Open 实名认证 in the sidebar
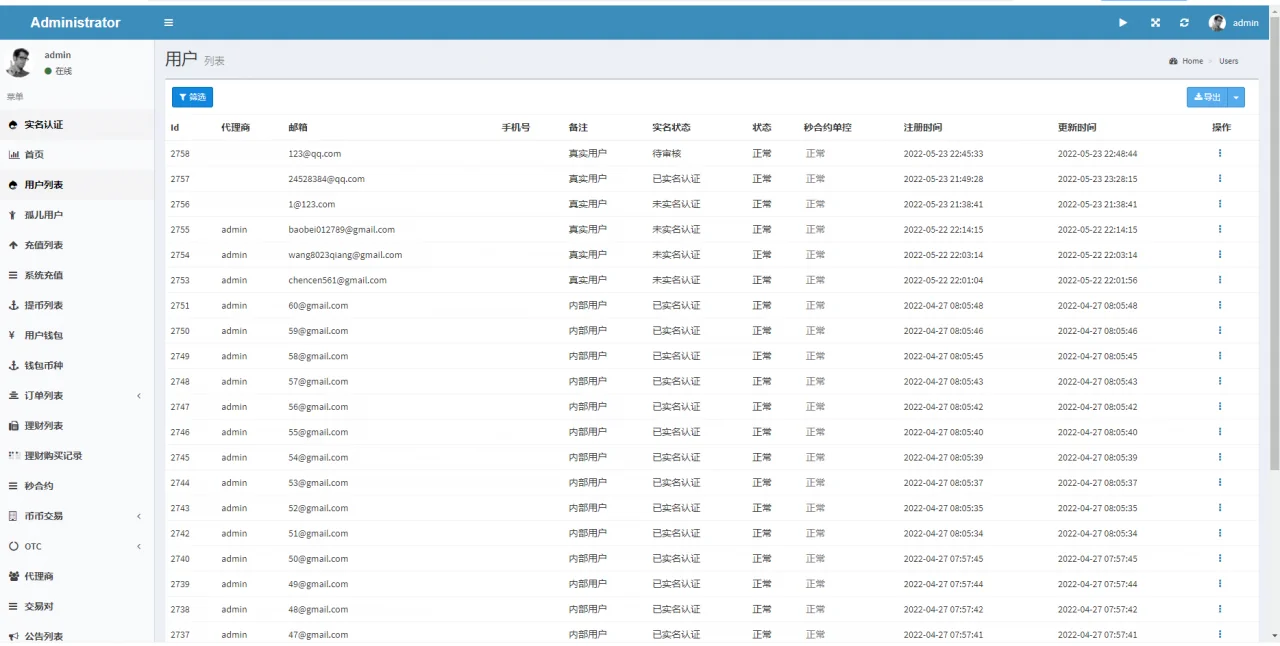 pyautogui.click(x=44, y=125)
